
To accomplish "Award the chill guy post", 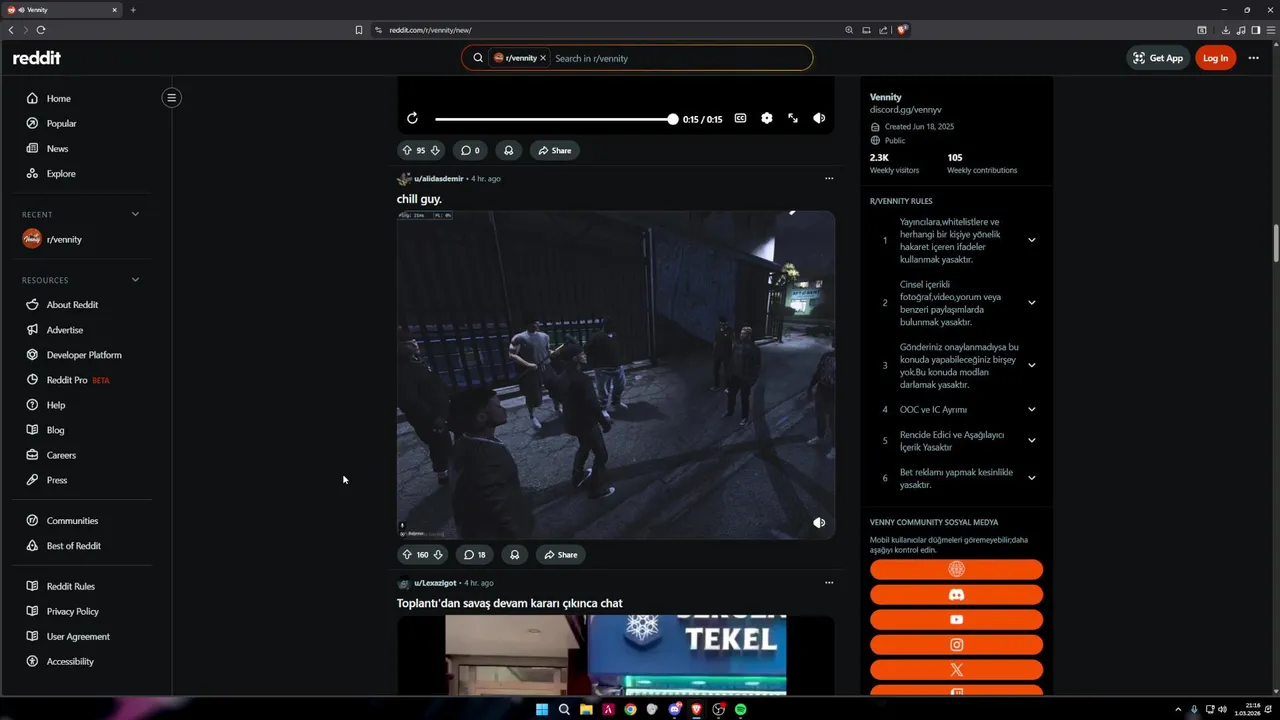I will pyautogui.click(x=515, y=555).
